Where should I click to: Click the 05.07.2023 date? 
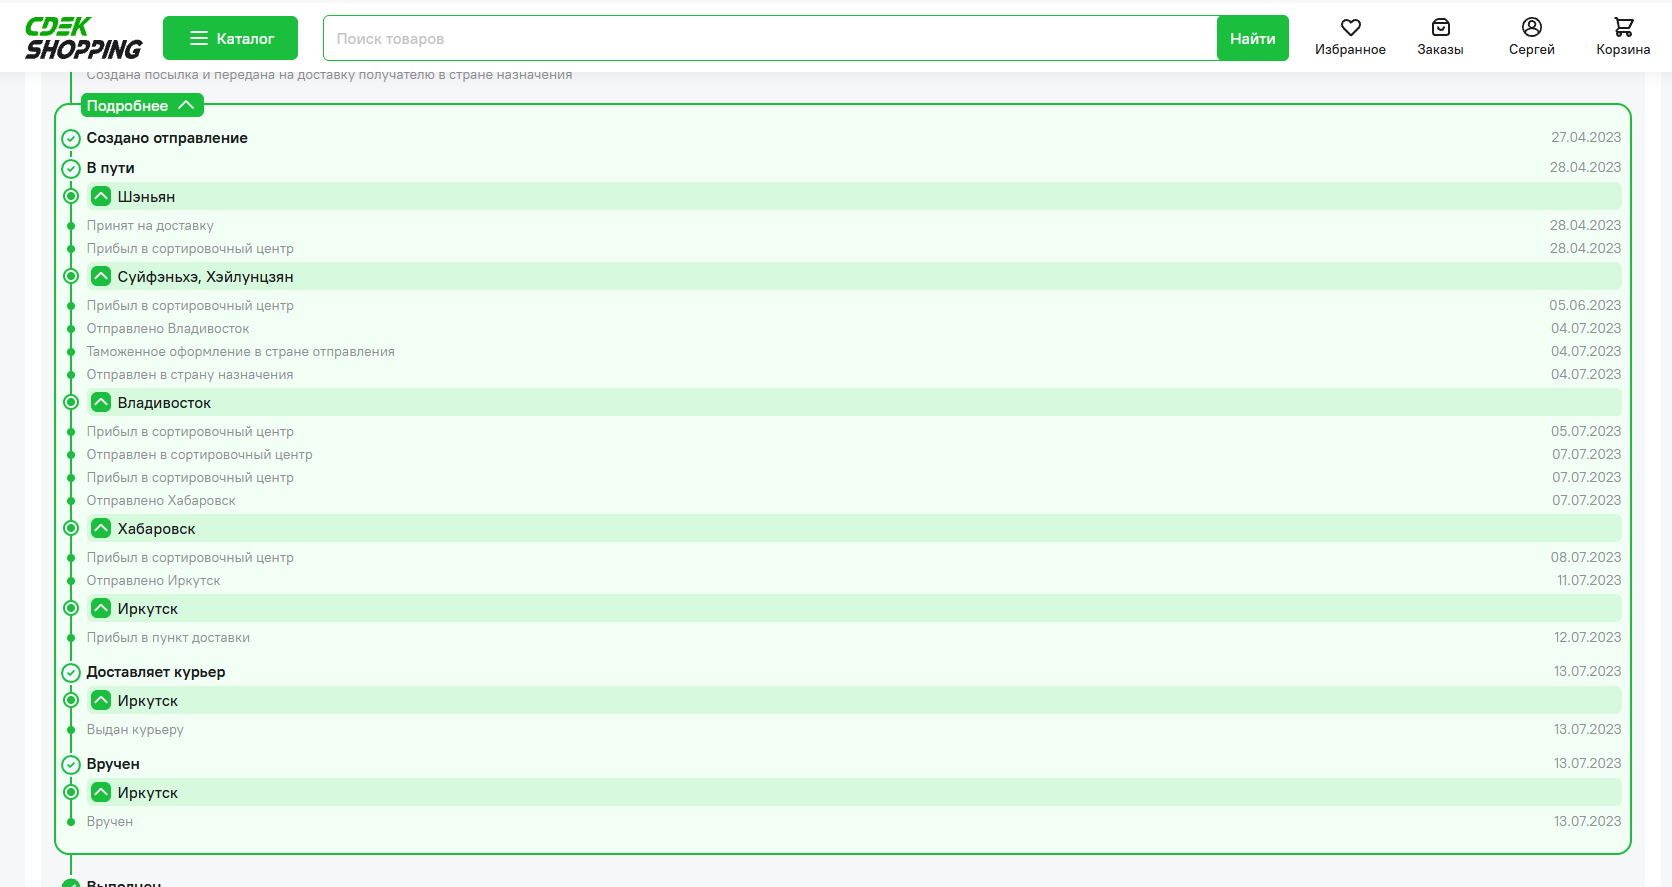click(1586, 431)
